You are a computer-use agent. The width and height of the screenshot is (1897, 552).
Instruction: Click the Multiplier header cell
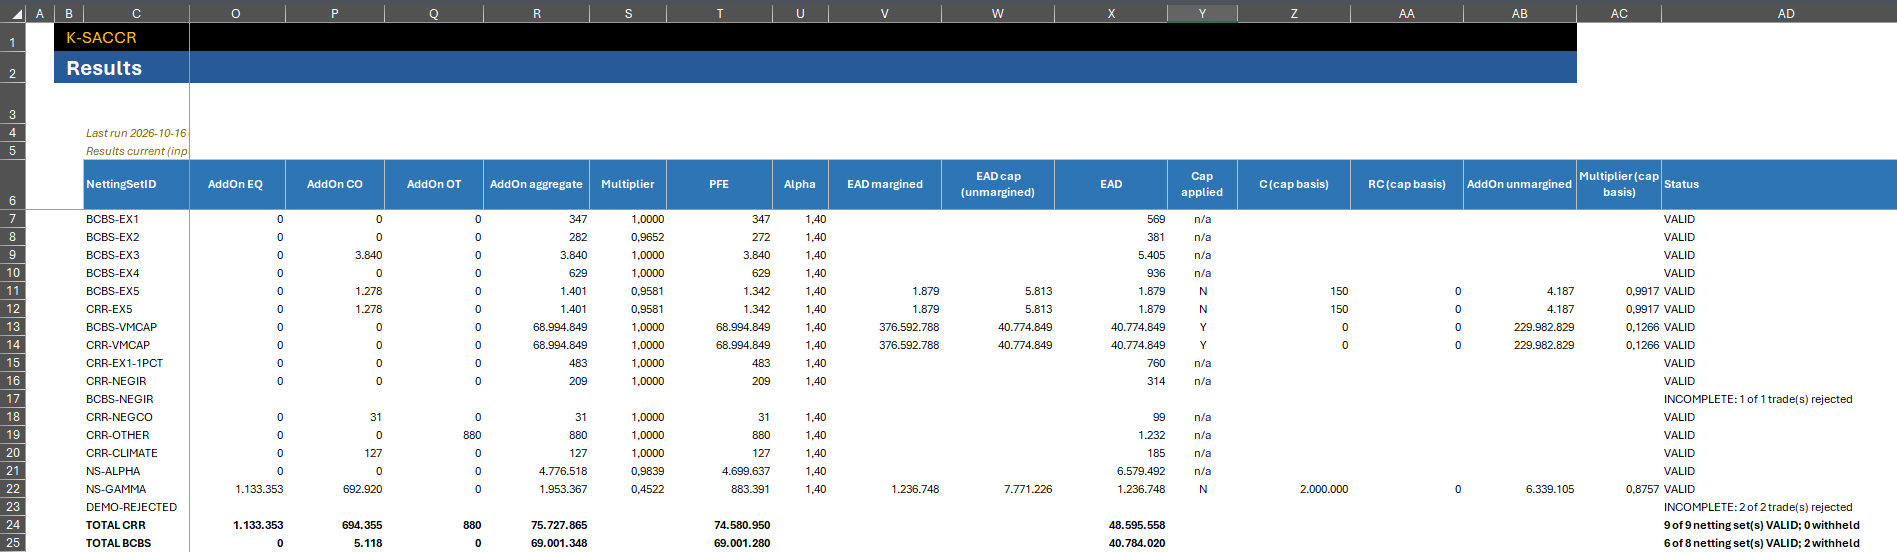(628, 184)
